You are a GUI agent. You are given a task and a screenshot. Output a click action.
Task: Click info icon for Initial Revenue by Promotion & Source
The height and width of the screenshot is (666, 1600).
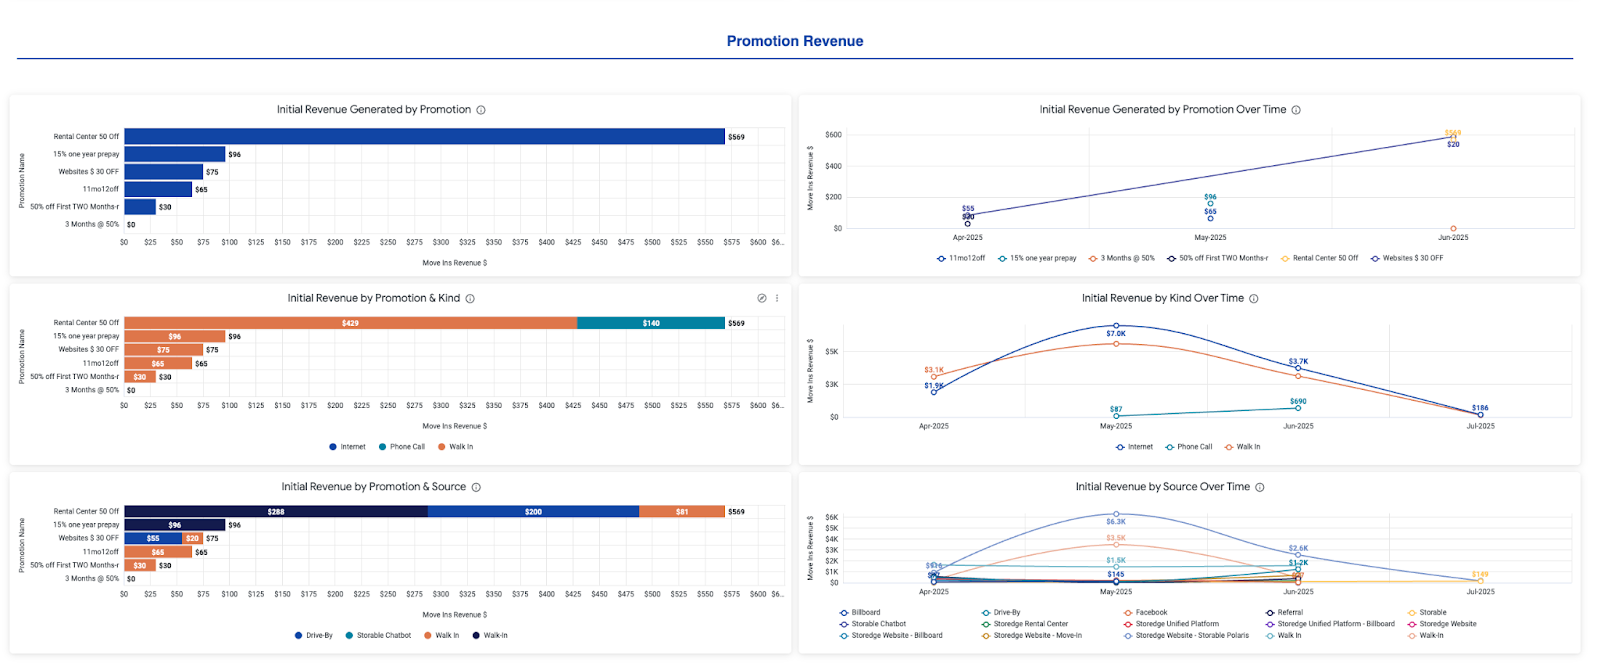pyautogui.click(x=476, y=488)
